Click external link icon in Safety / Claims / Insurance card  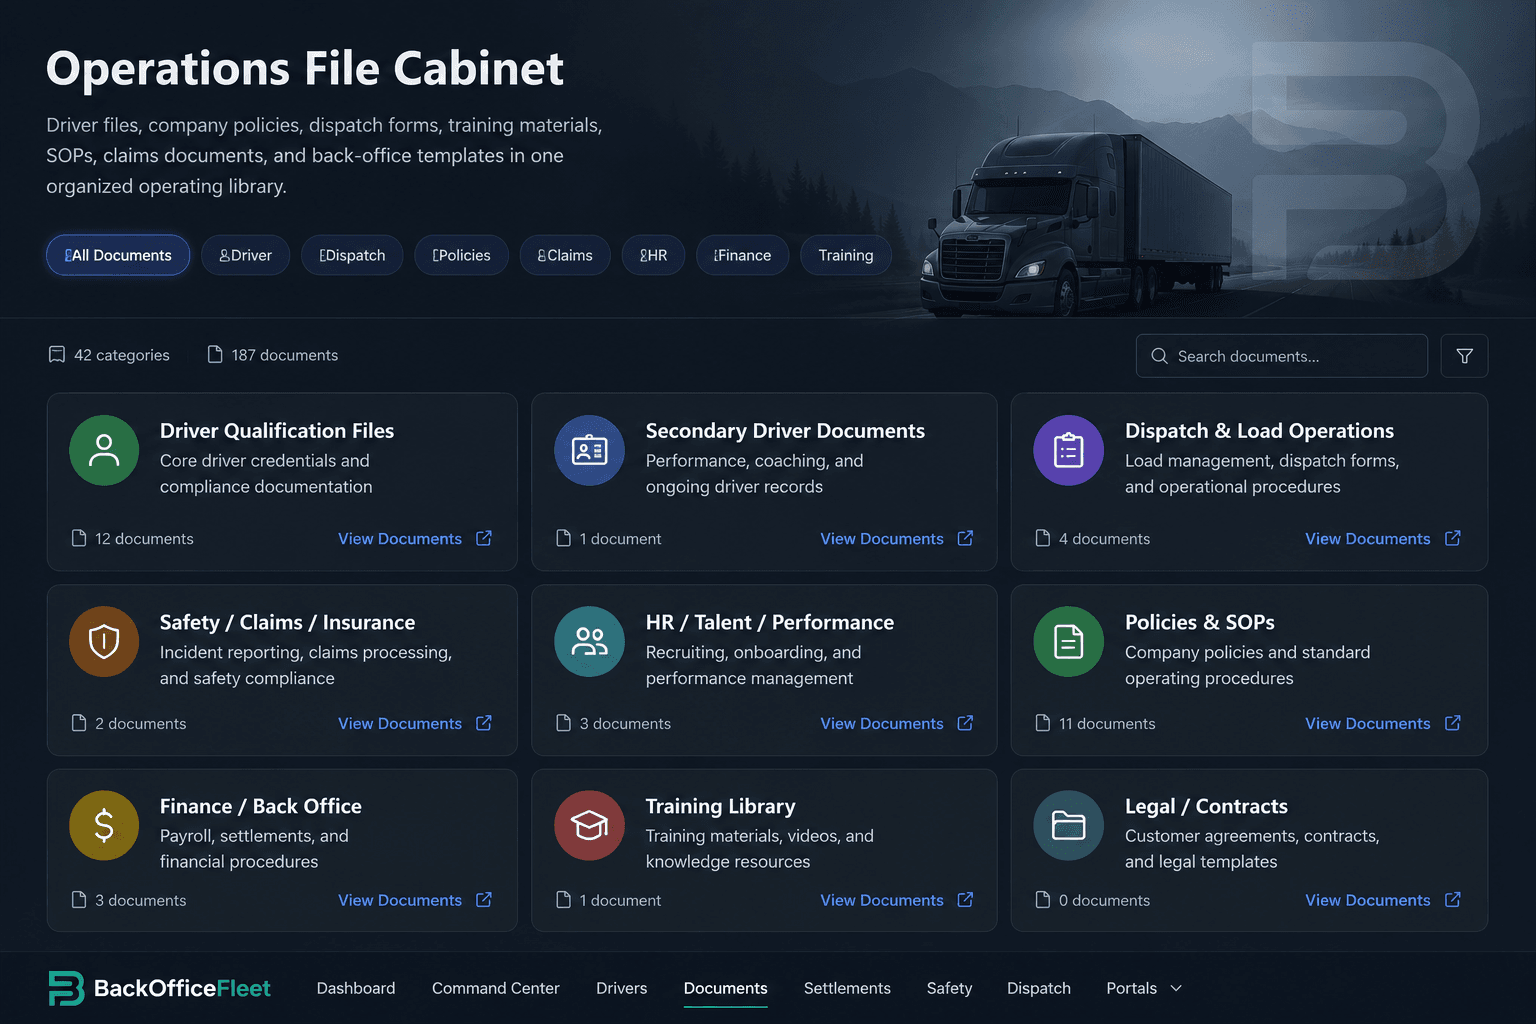(x=484, y=723)
